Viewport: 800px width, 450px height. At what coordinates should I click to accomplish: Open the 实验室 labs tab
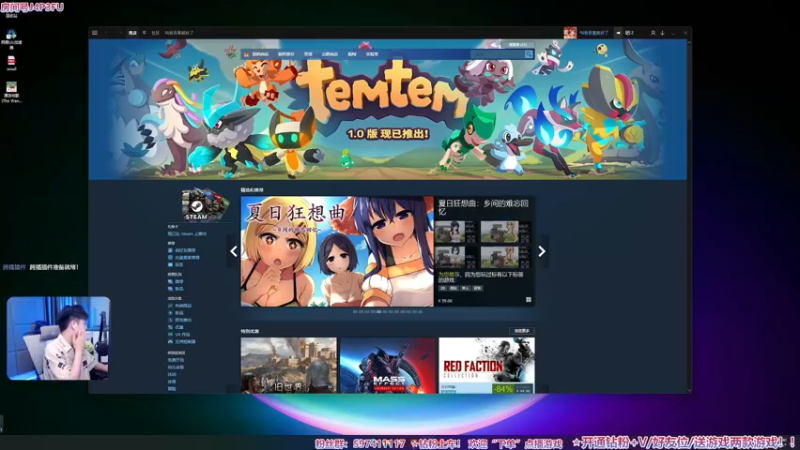click(372, 54)
